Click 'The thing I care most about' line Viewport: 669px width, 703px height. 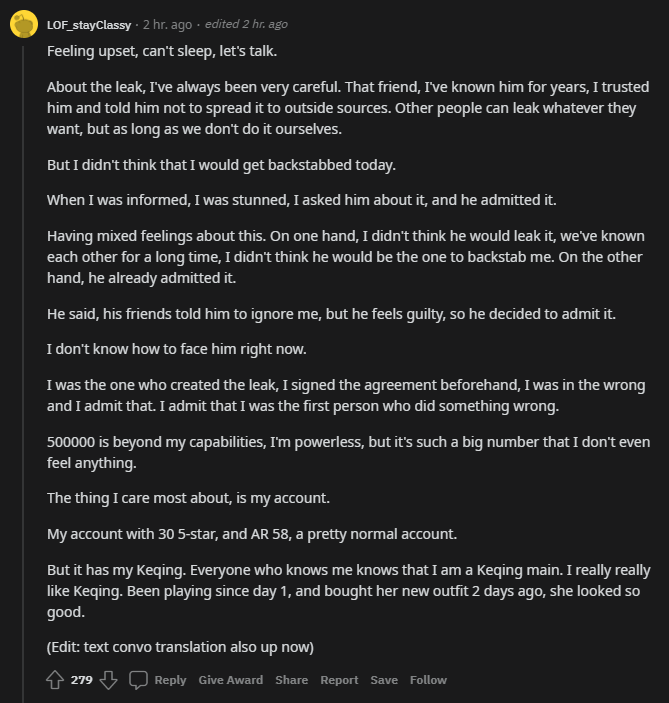point(188,498)
